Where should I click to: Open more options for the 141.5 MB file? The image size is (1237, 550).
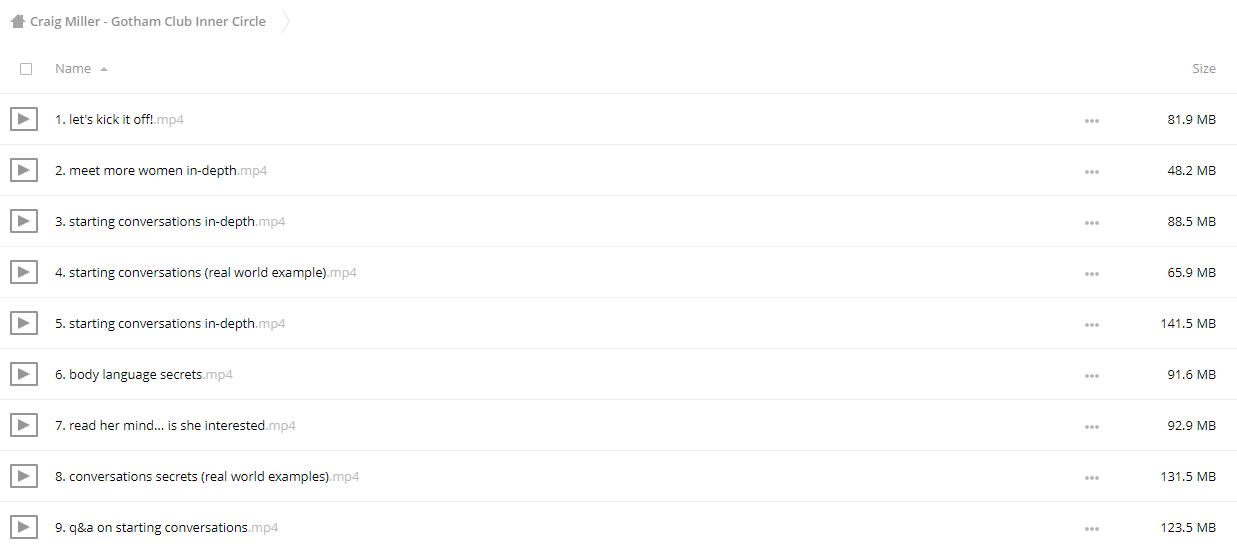(x=1091, y=324)
